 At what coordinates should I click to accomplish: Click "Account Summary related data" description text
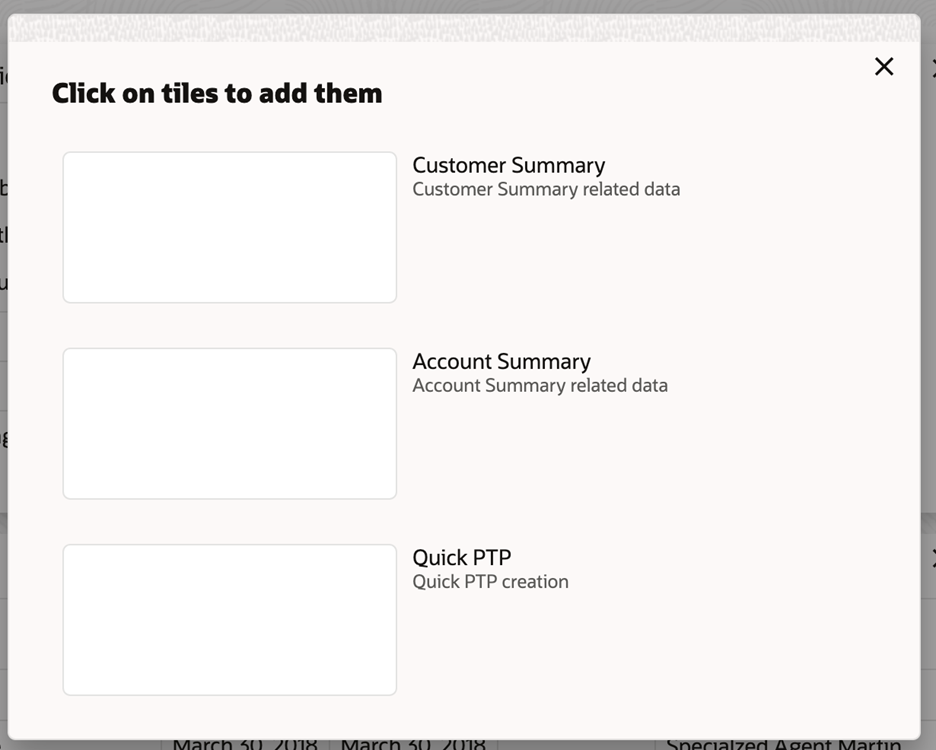click(540, 386)
